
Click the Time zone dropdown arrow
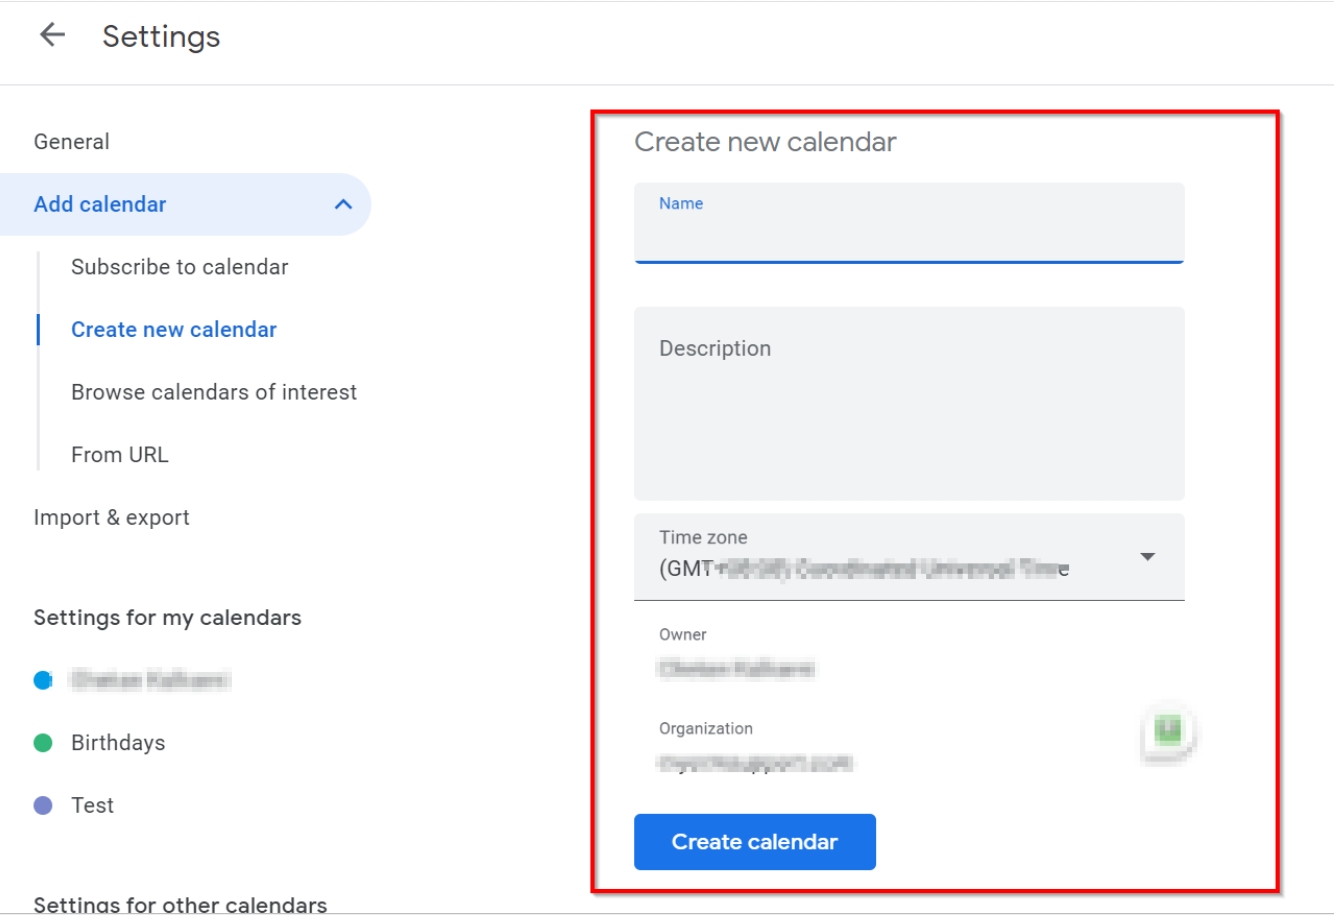pos(1148,557)
